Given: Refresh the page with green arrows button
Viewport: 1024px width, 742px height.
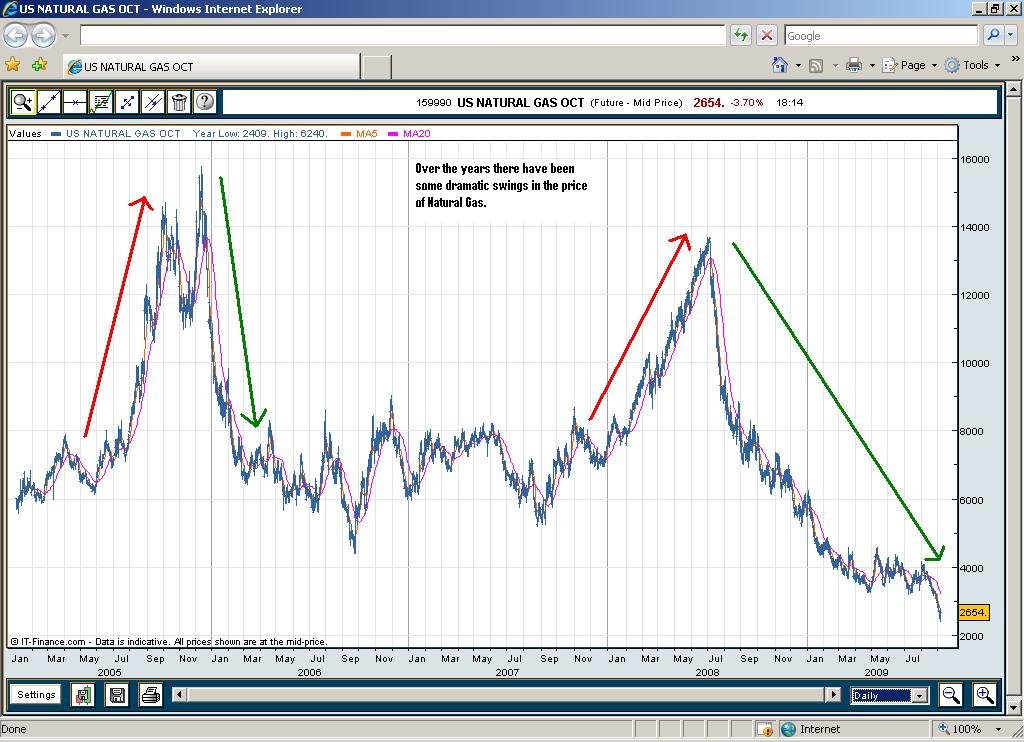Looking at the screenshot, I should [740, 35].
